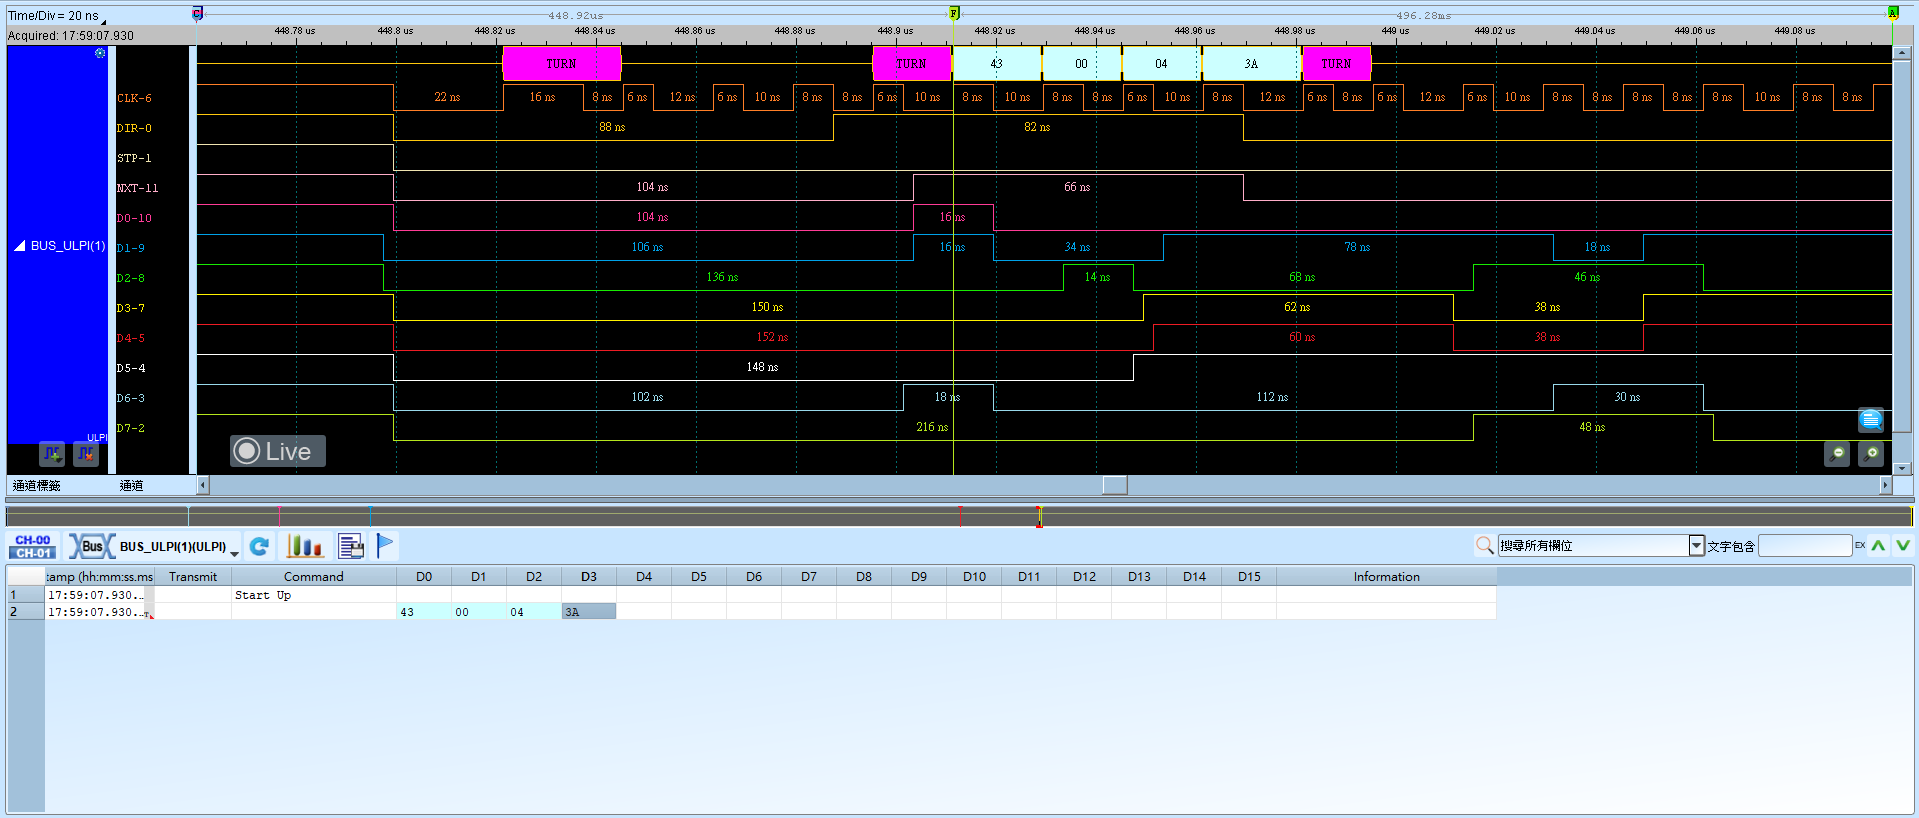Click the first magenta TURN packet
The width and height of the screenshot is (1919, 818).
pos(561,64)
